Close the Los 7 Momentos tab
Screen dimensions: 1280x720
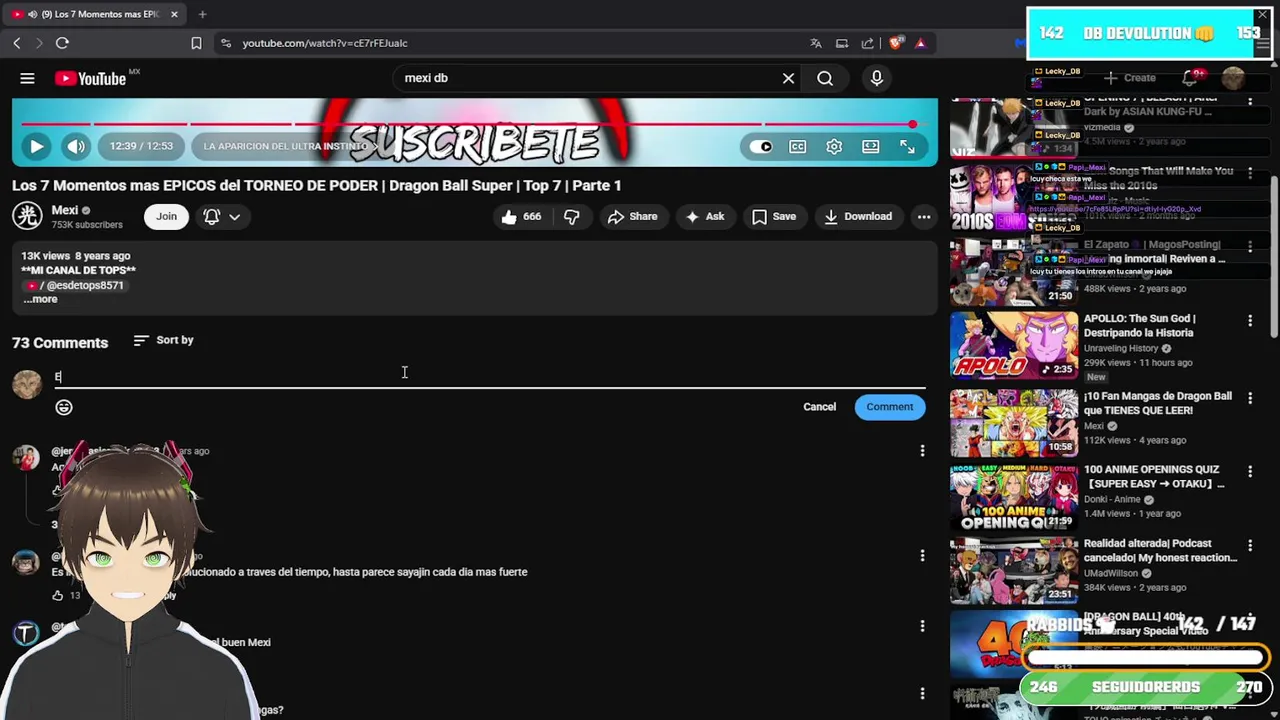click(x=174, y=14)
